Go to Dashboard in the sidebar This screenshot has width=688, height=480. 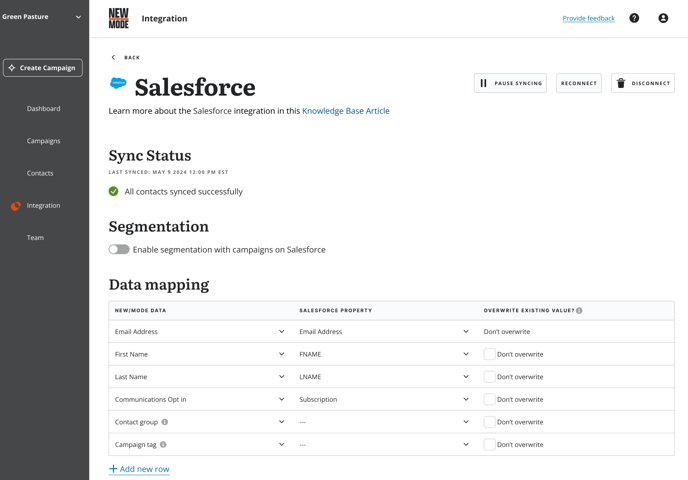point(43,108)
